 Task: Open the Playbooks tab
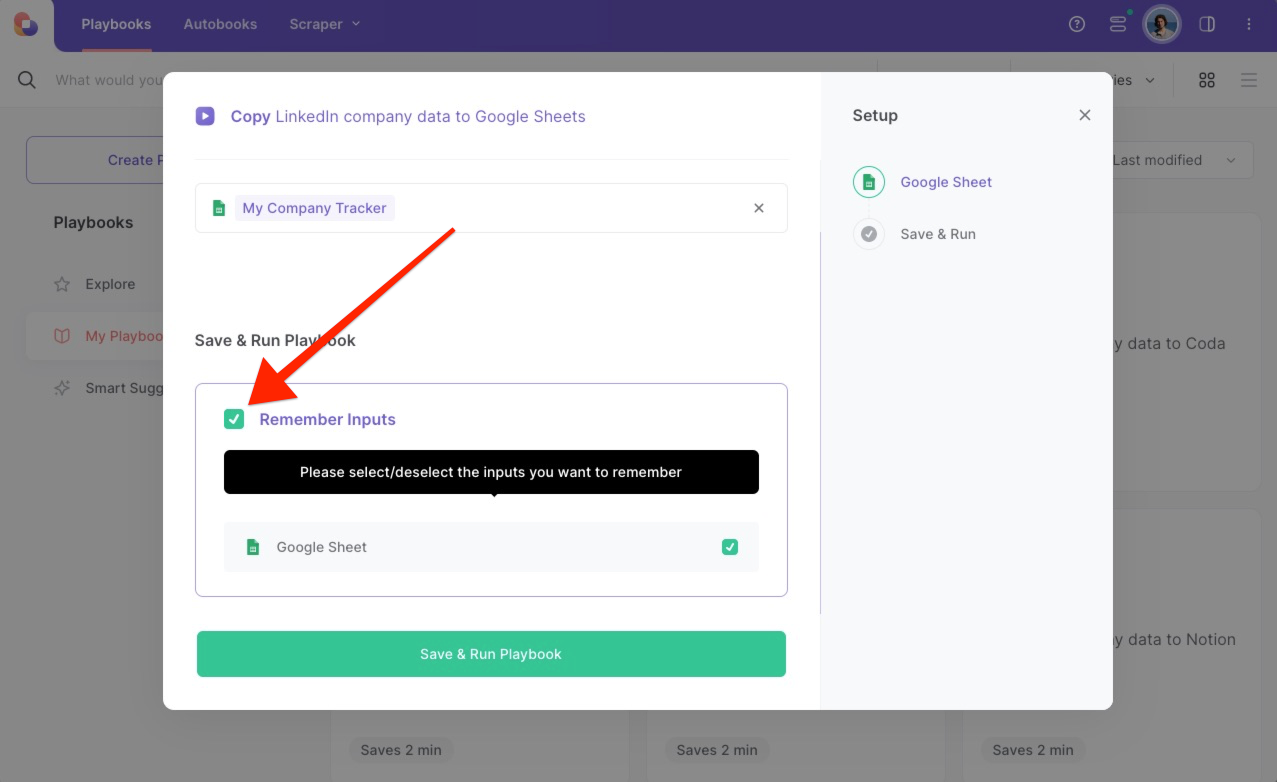tap(116, 24)
